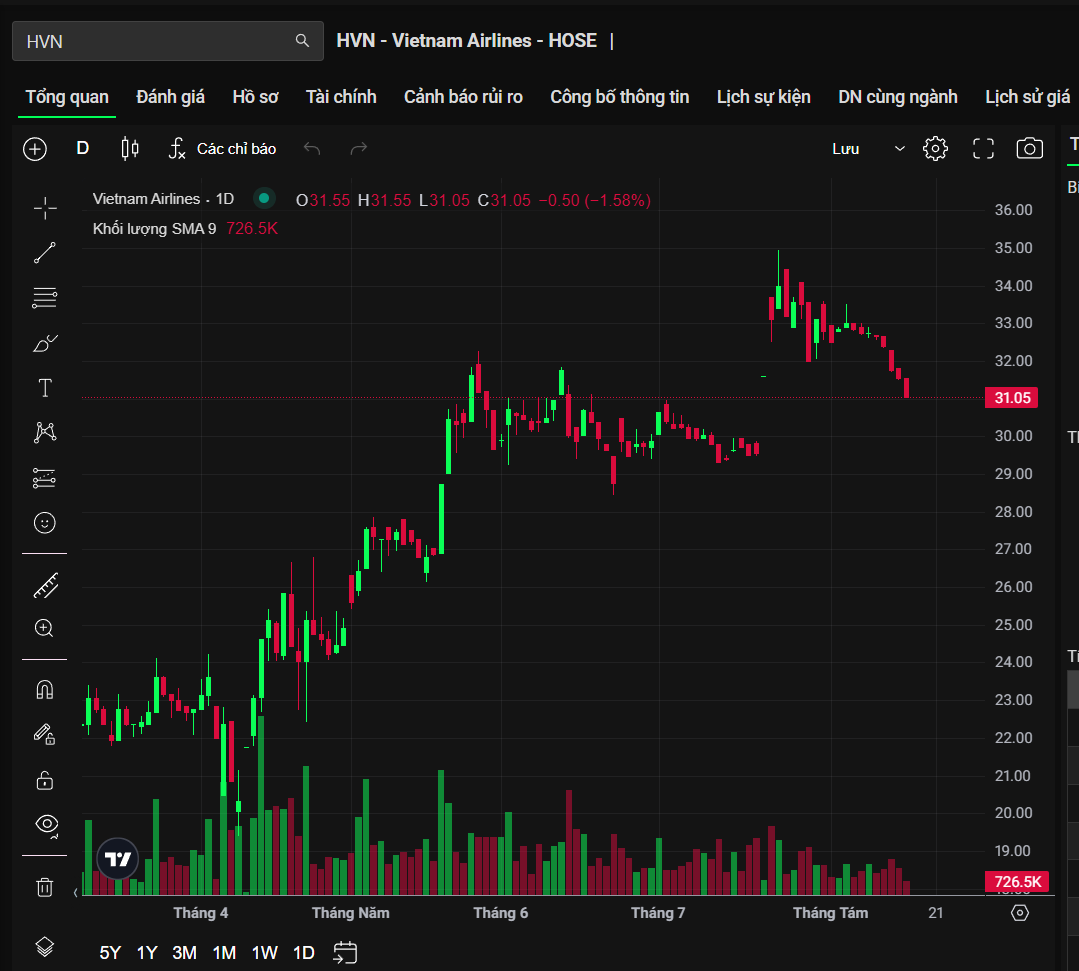Select the 1W date range
Screen dimensions: 1079x971
[x=264, y=953]
